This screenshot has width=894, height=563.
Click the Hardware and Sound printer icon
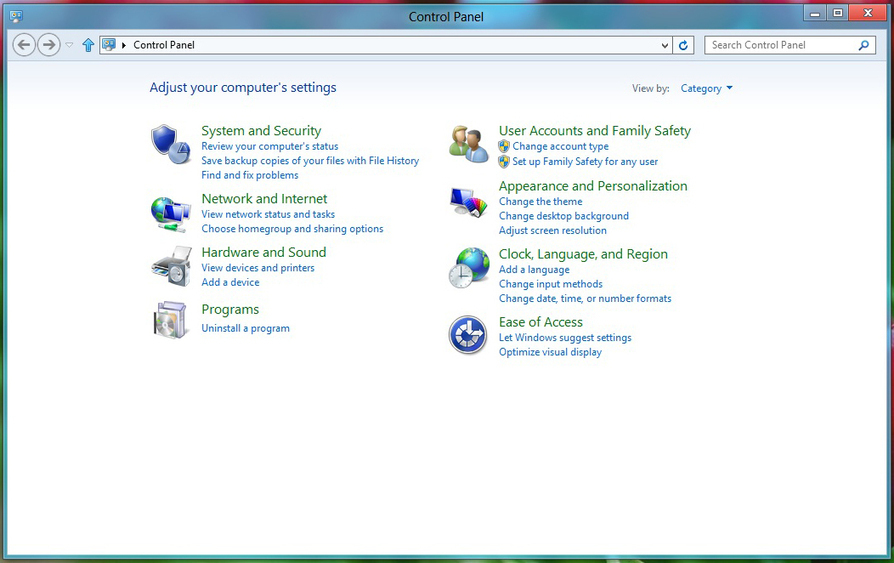click(170, 266)
